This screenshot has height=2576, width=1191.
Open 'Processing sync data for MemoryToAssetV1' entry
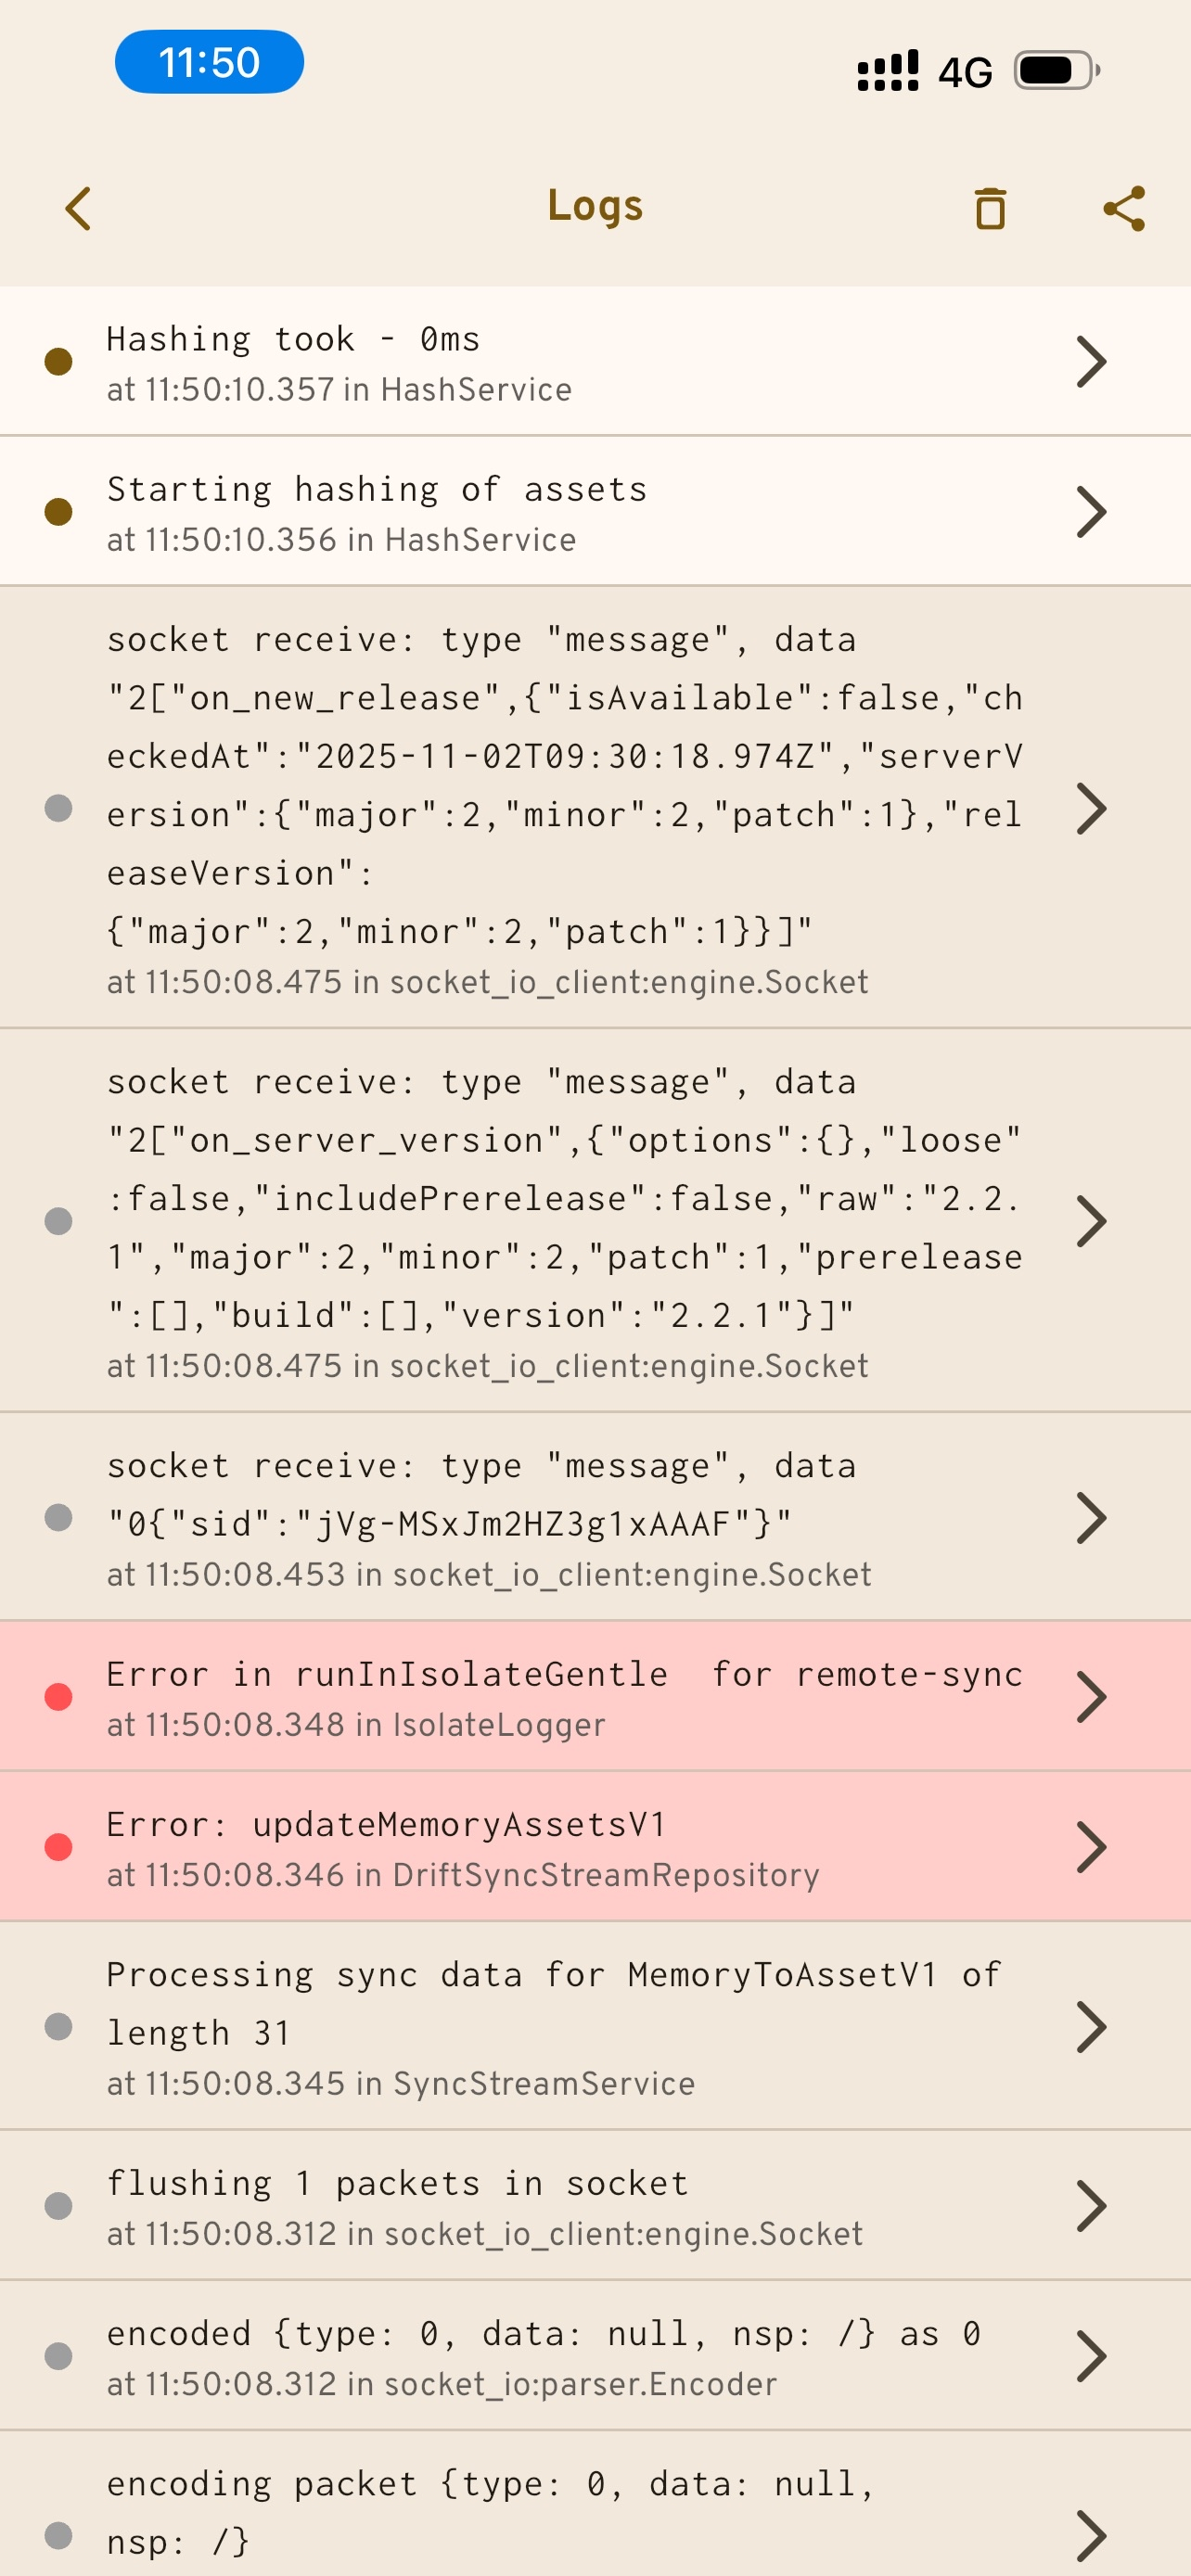tap(560, 2026)
